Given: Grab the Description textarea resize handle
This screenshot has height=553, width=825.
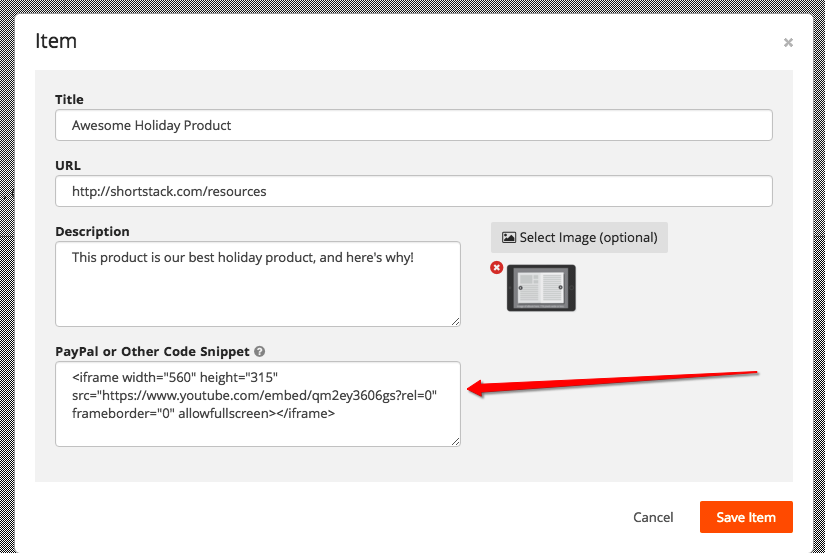Looking at the screenshot, I should coord(456,321).
